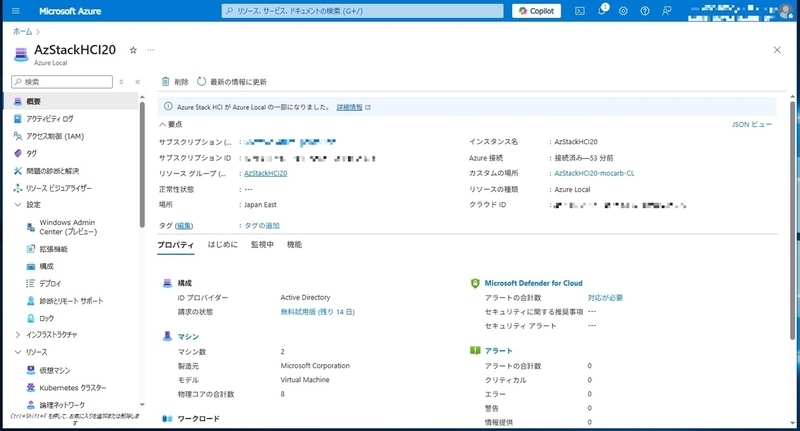Image resolution: width=800 pixels, height=431 pixels.
Task: Open the Azure portal hamburger menu
Action: [x=16, y=11]
